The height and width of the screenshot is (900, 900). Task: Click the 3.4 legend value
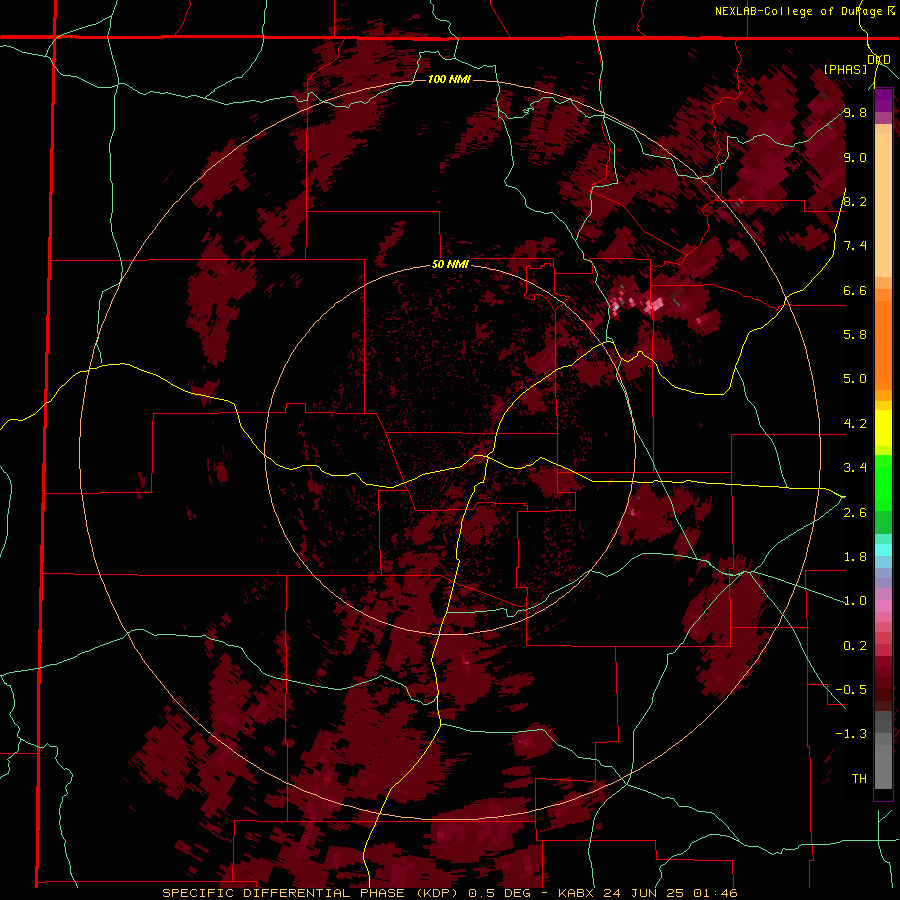[855, 468]
